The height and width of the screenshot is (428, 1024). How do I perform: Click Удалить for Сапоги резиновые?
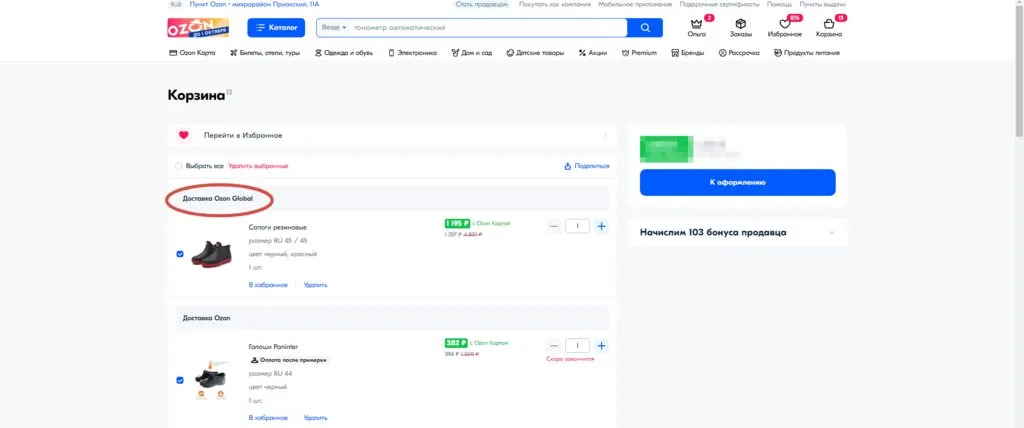point(315,285)
